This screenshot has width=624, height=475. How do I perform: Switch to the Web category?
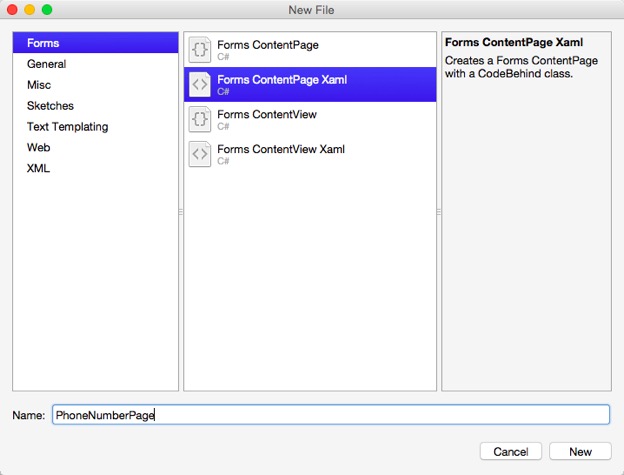pyautogui.click(x=96, y=147)
